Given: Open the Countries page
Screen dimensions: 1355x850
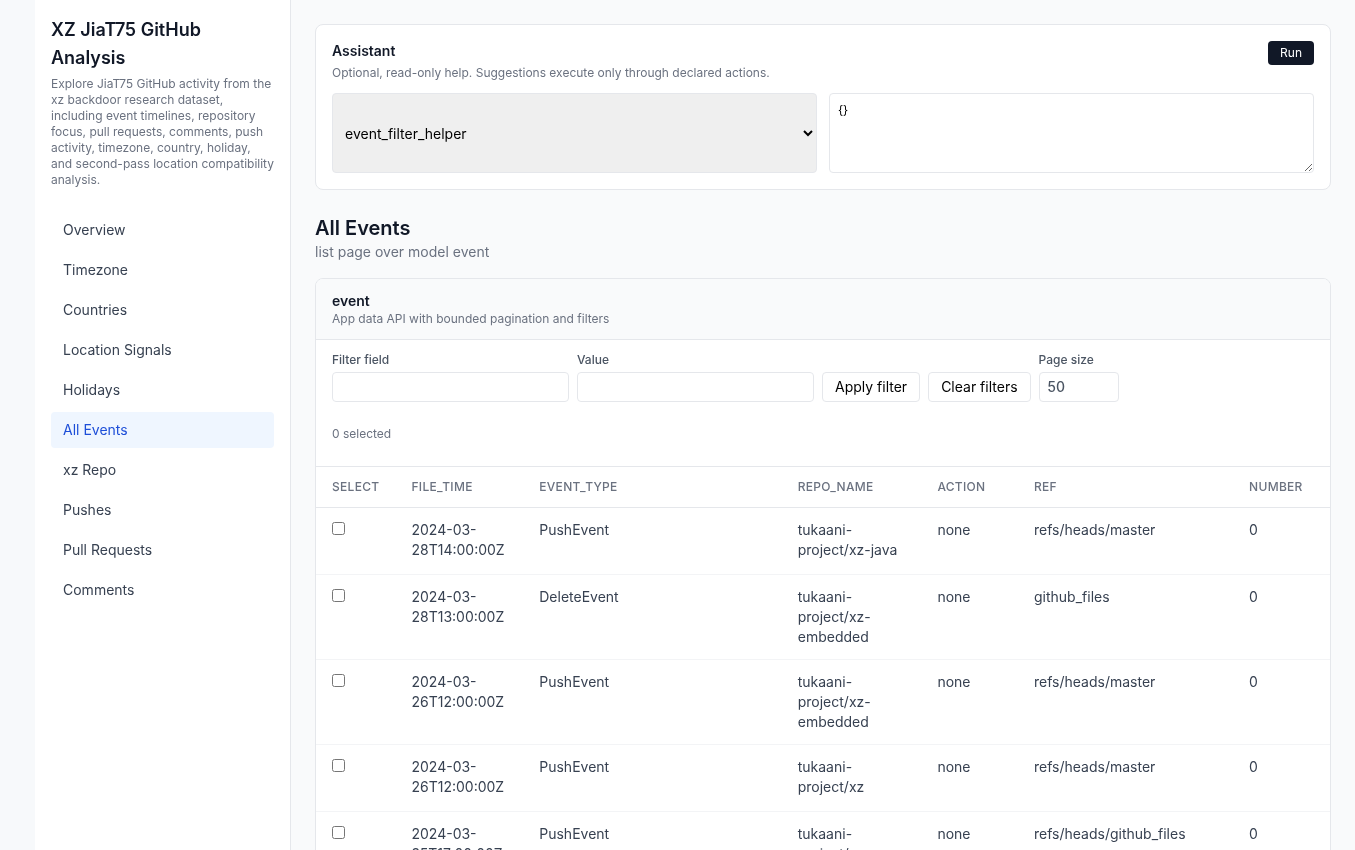Looking at the screenshot, I should coord(162,310).
